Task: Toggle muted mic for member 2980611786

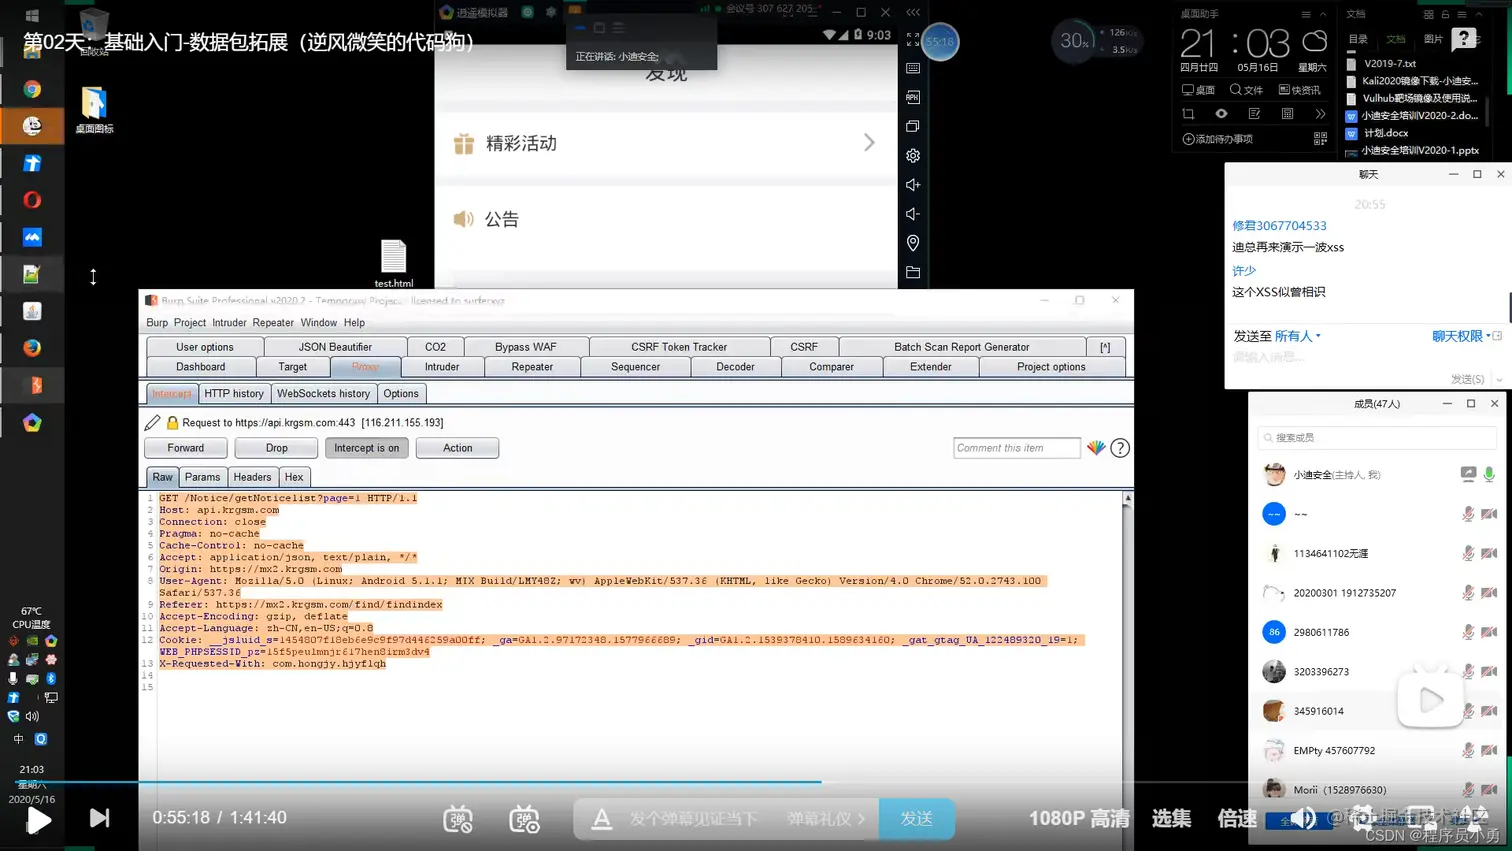Action: 1467,632
